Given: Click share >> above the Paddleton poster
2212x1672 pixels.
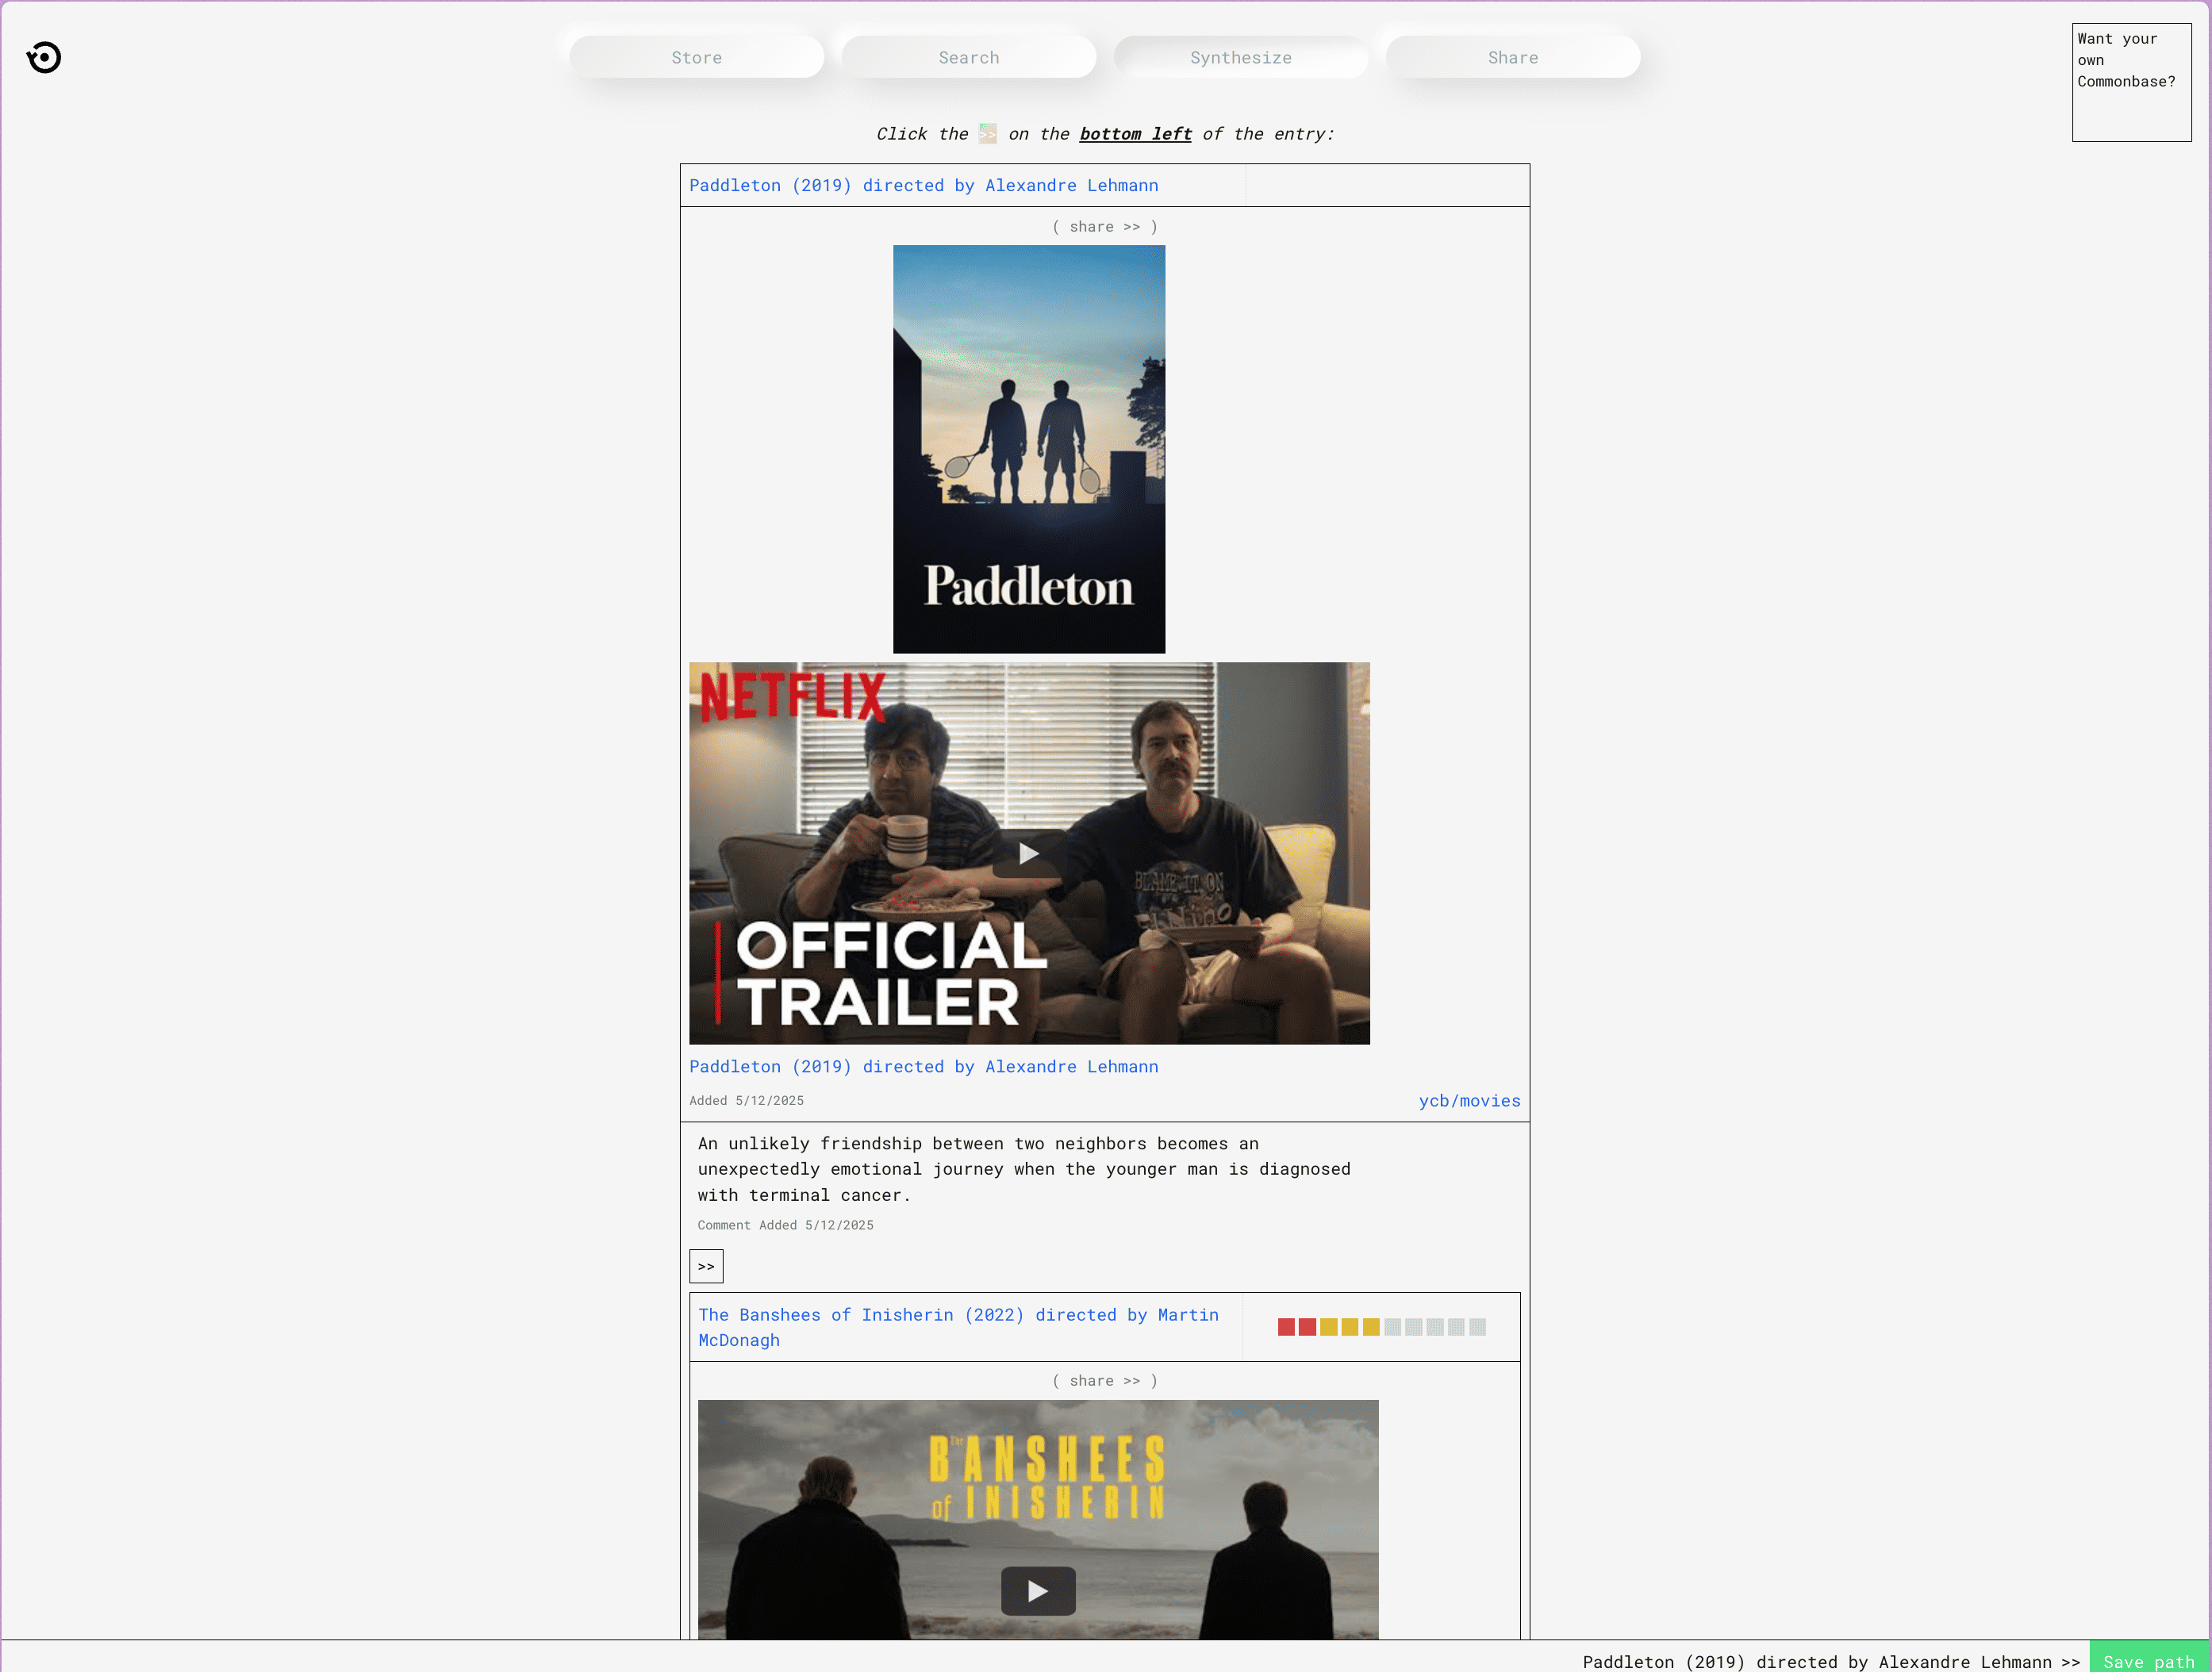Looking at the screenshot, I should 1104,227.
